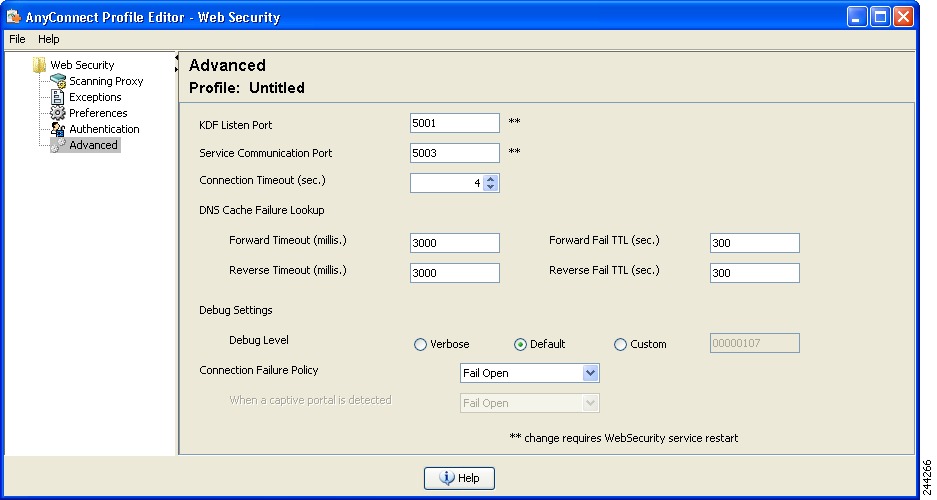Click the AnyConnect app icon in the title bar
The image size is (937, 500).
tap(14, 16)
